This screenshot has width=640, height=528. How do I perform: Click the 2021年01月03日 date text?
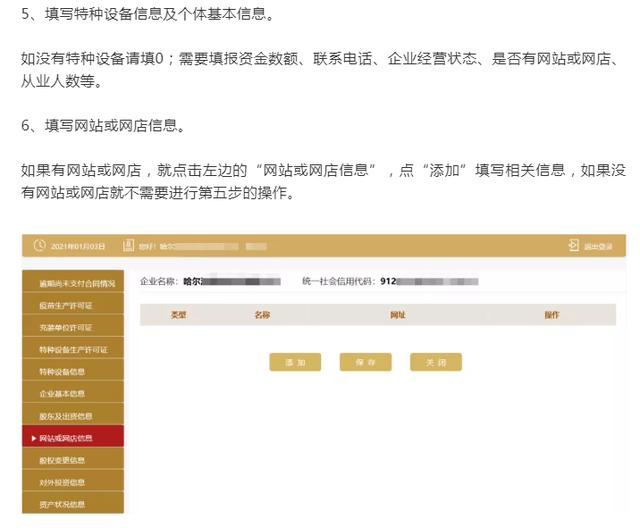click(x=78, y=246)
